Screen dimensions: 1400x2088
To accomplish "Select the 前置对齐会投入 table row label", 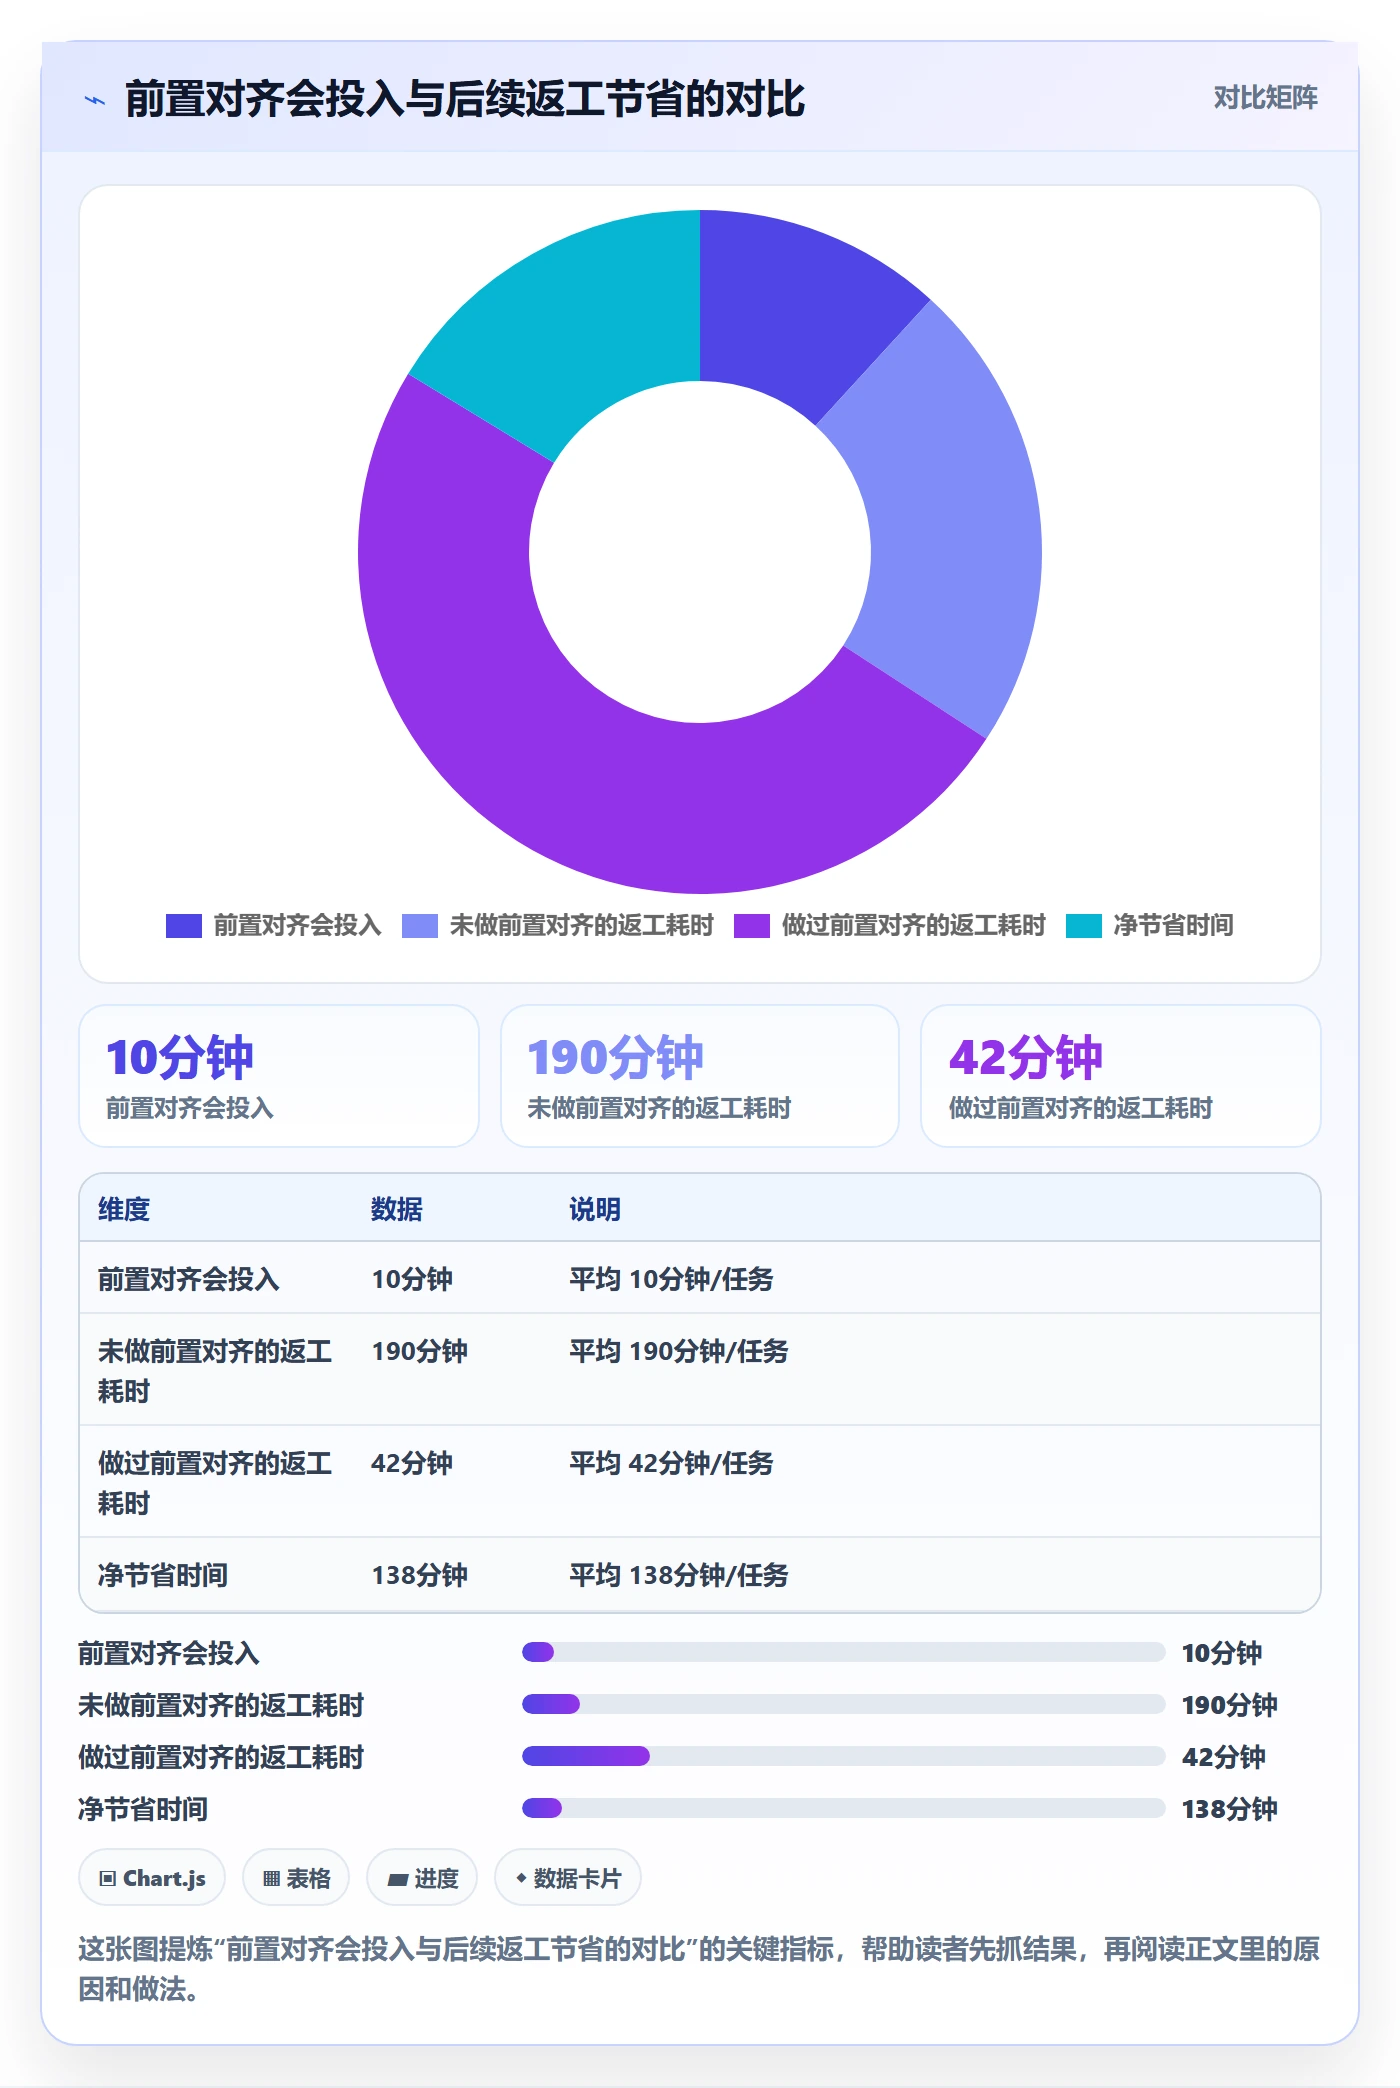I will click(189, 1279).
